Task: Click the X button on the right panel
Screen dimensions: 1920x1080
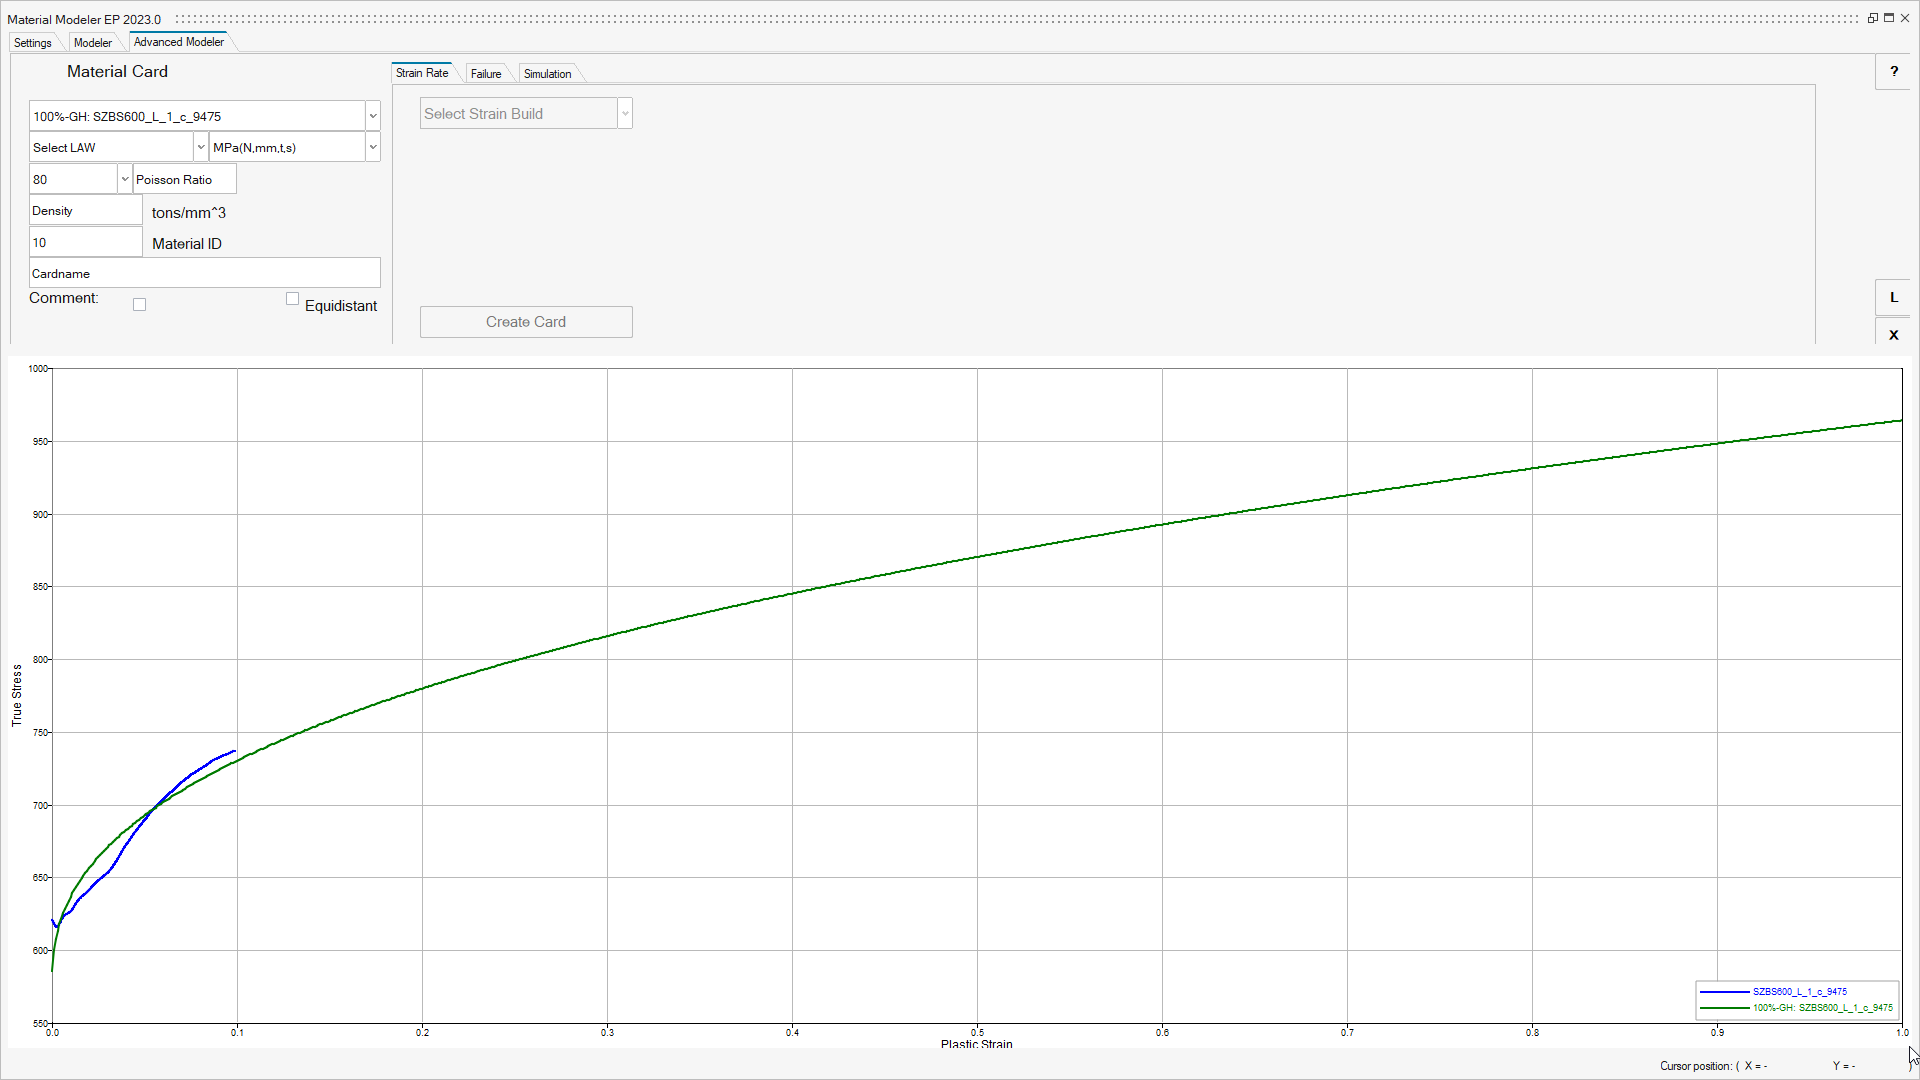Action: [x=1893, y=335]
